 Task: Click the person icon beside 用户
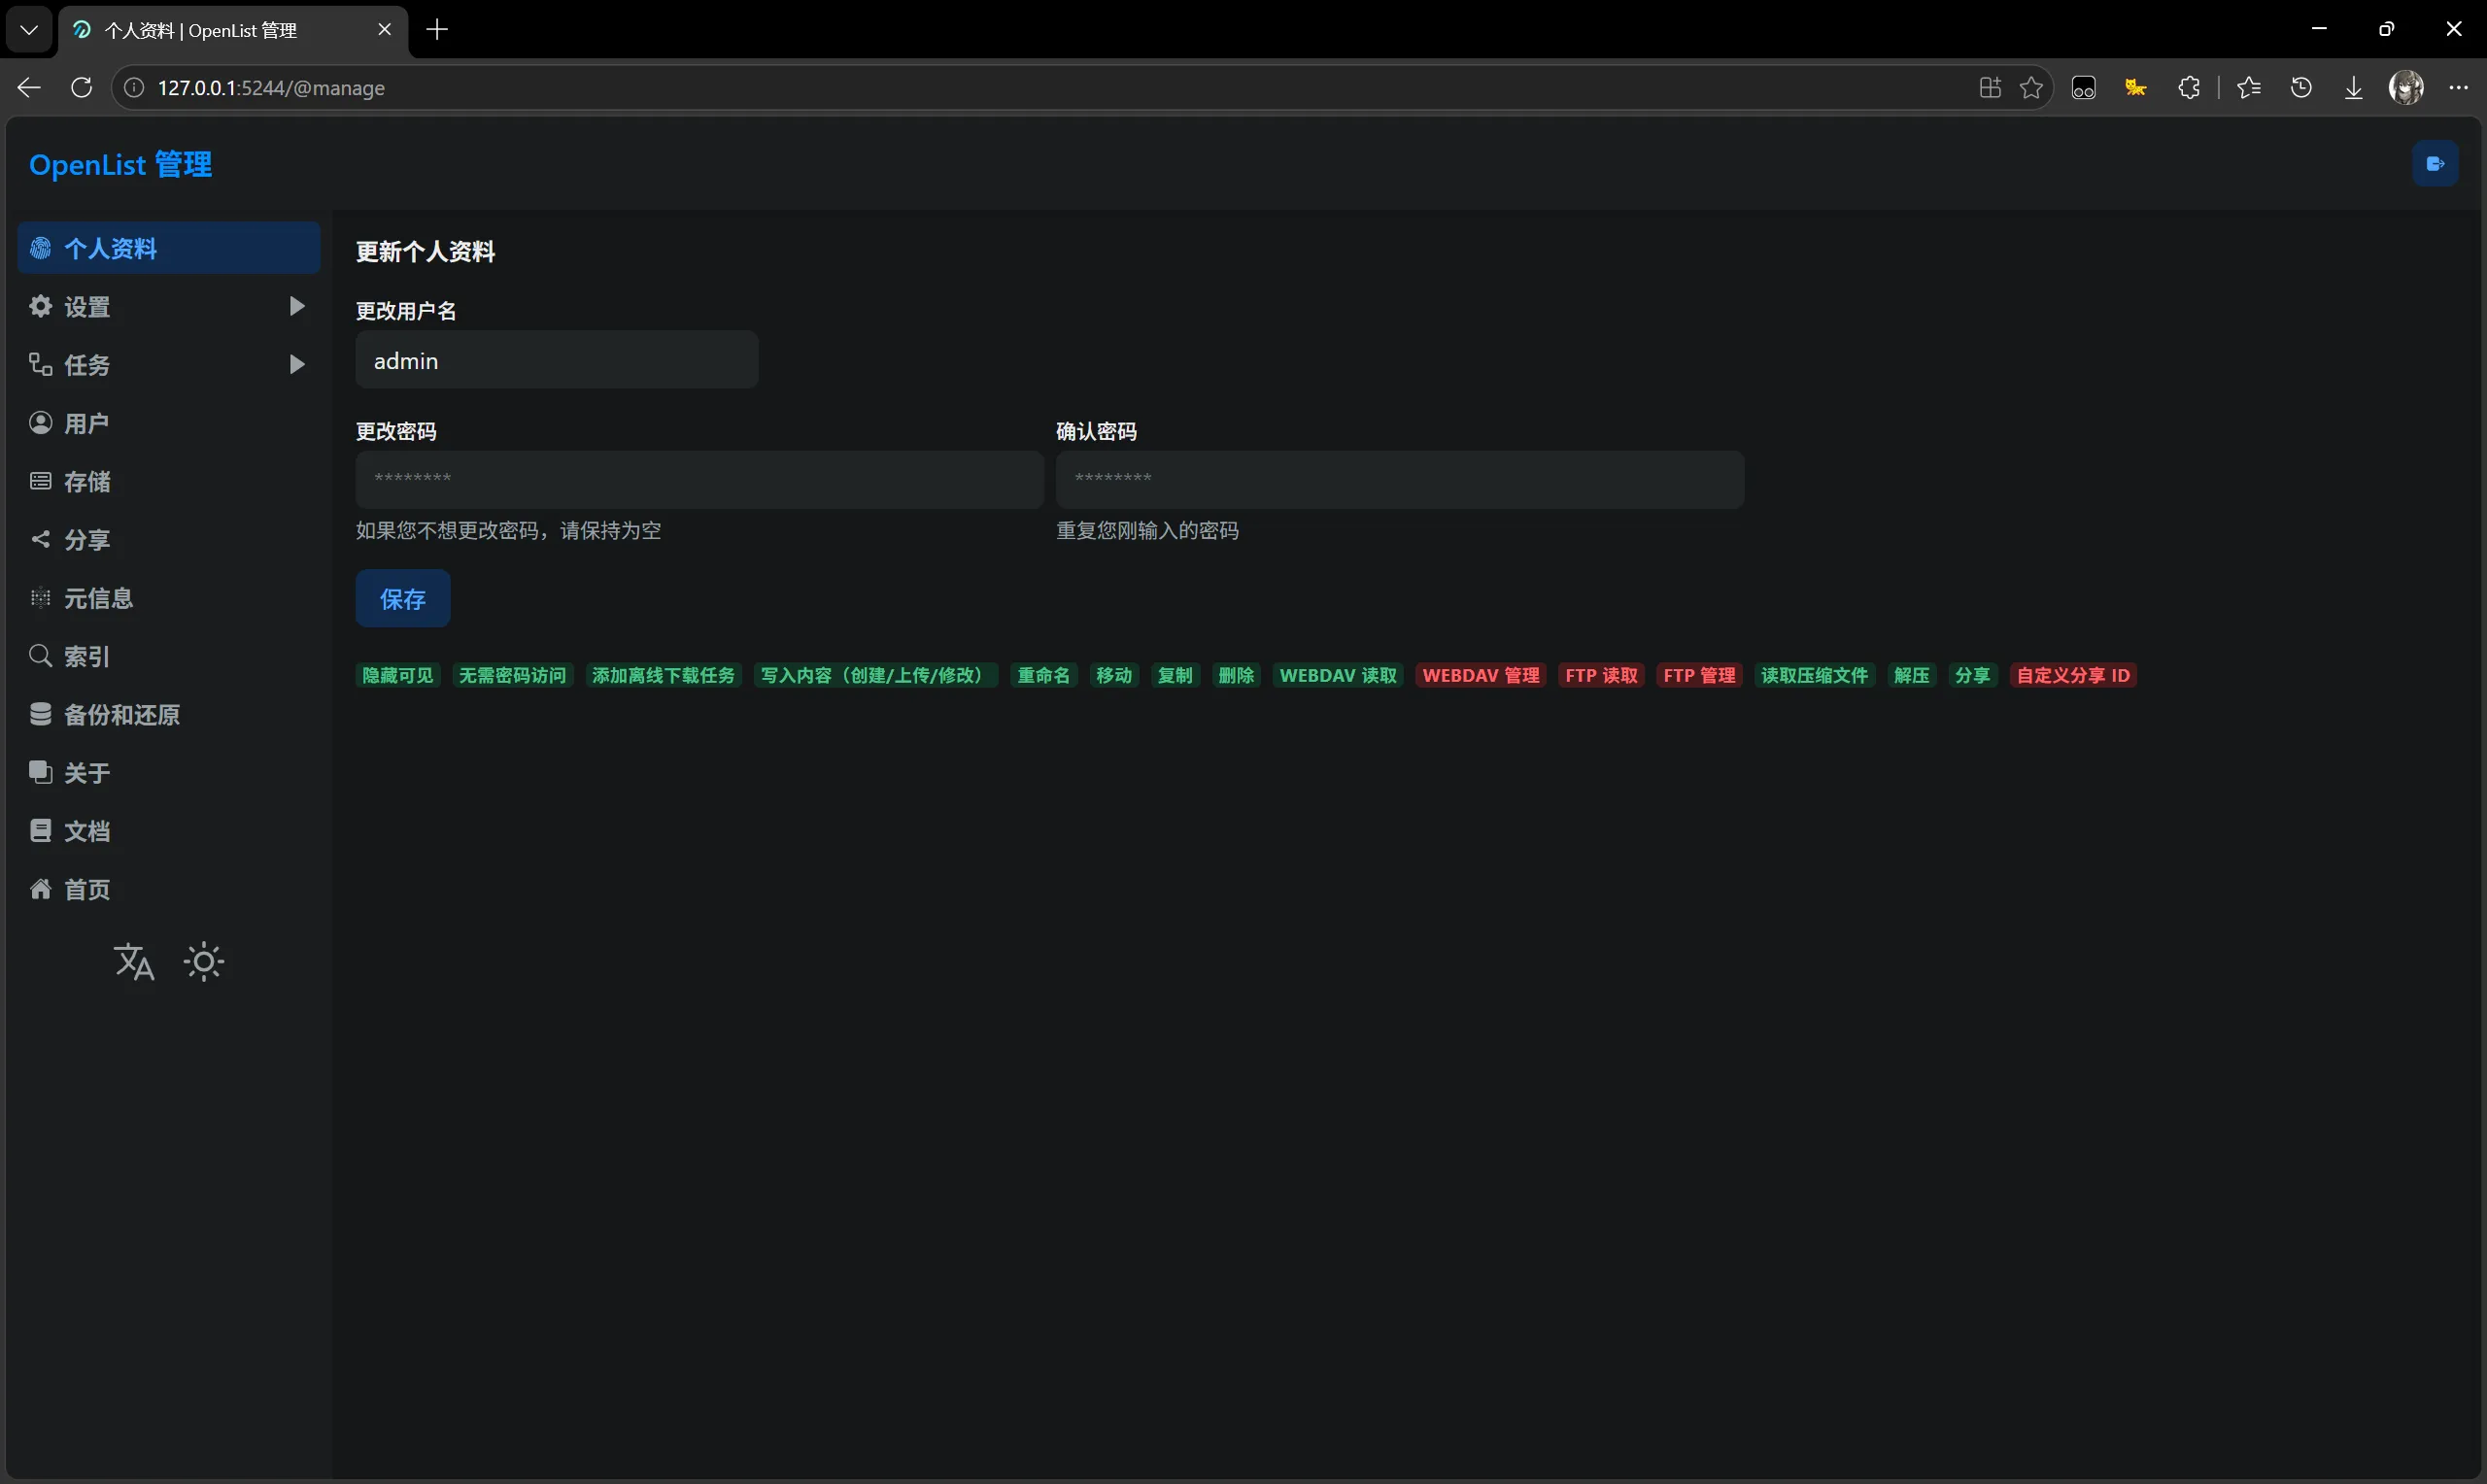pyautogui.click(x=40, y=423)
